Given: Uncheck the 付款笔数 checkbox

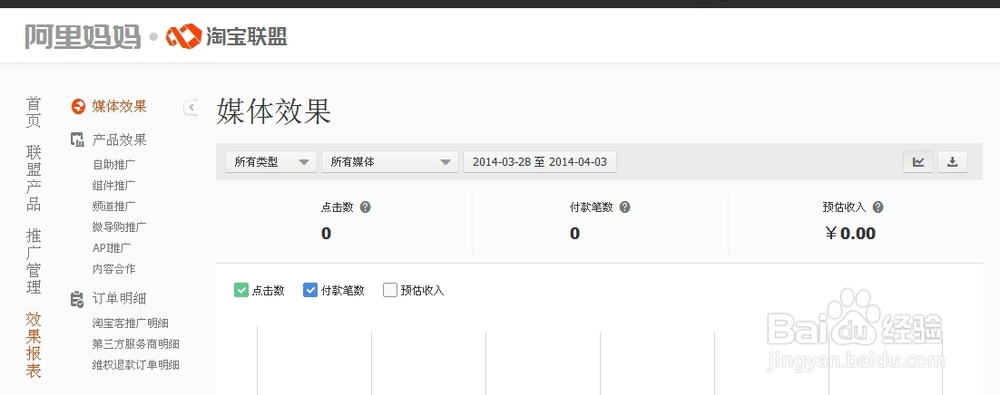Looking at the screenshot, I should click(x=310, y=290).
